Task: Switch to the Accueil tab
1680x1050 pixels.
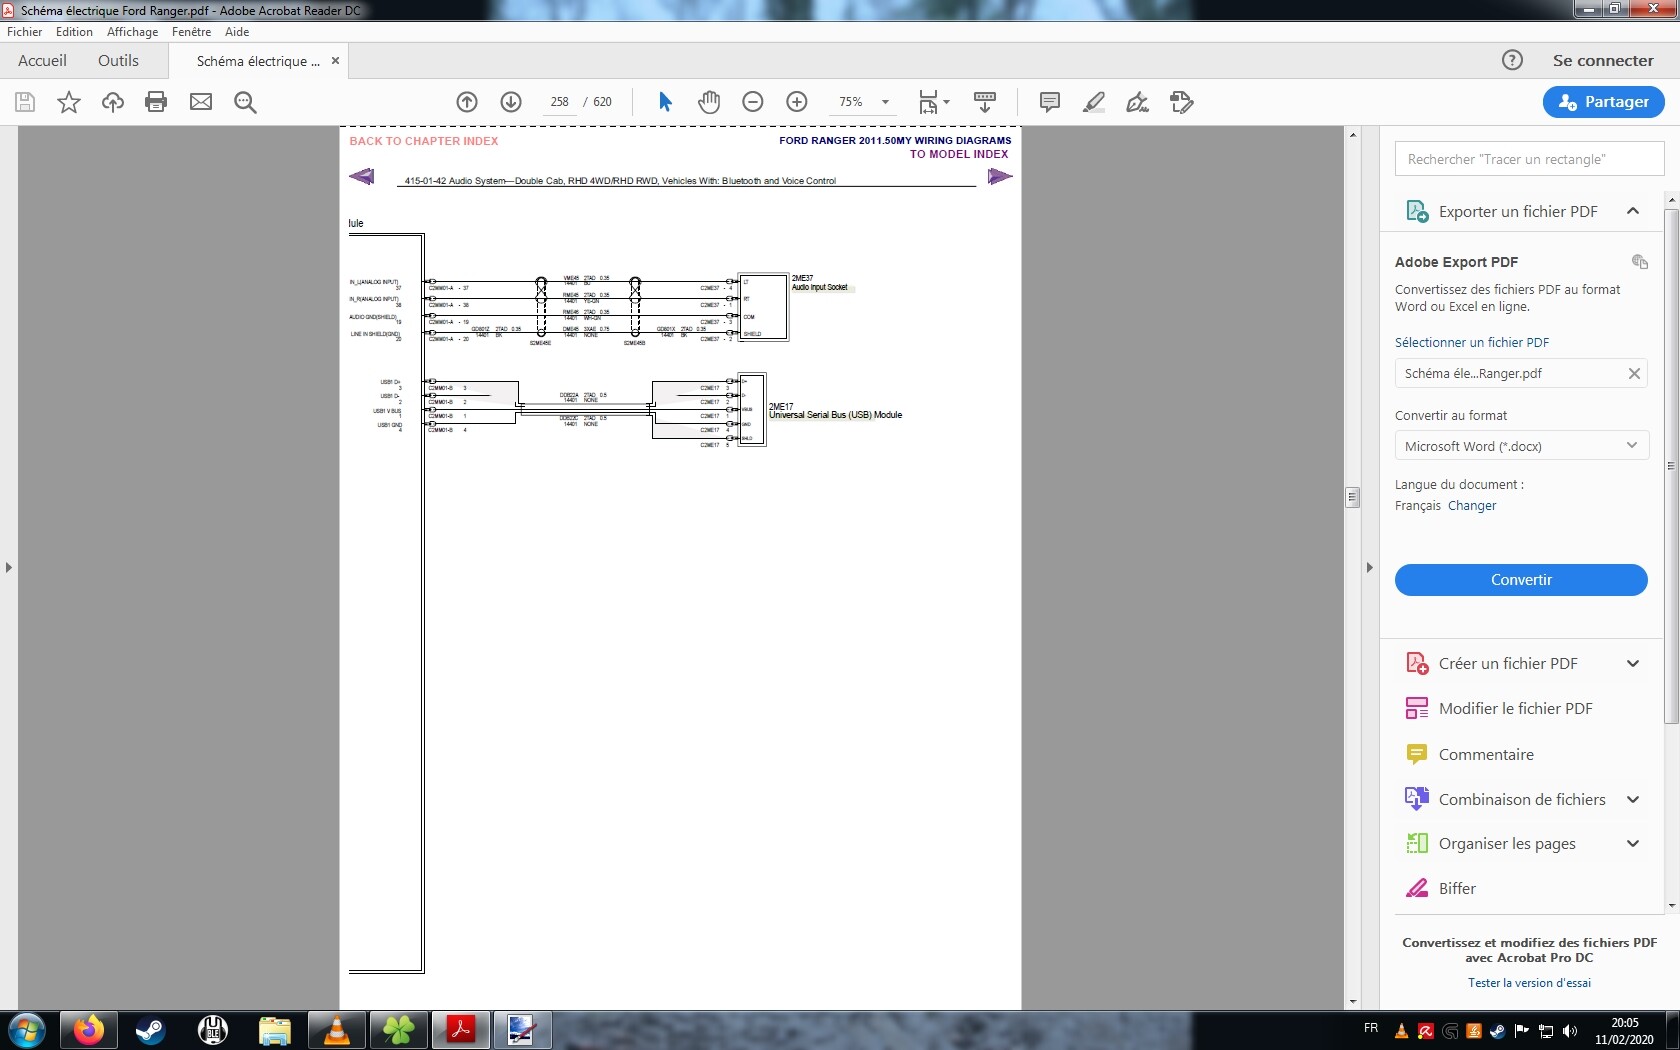Action: tap(42, 60)
